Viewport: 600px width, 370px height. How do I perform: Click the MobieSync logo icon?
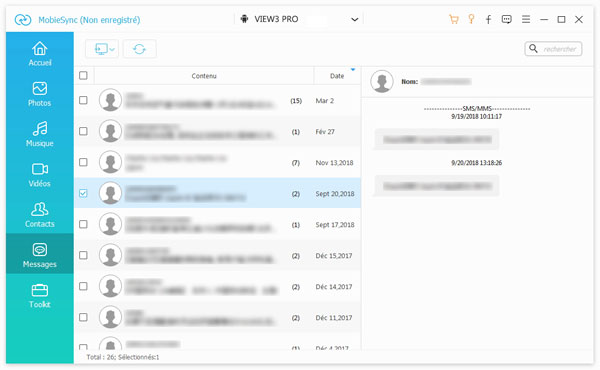point(23,20)
